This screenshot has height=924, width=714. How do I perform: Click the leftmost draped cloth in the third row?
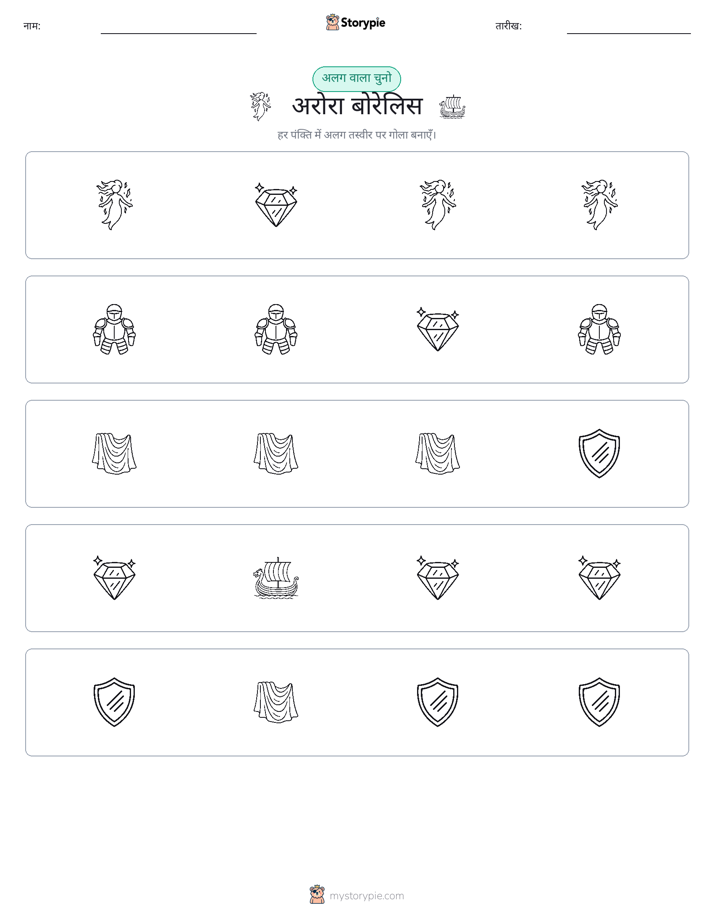(x=114, y=453)
